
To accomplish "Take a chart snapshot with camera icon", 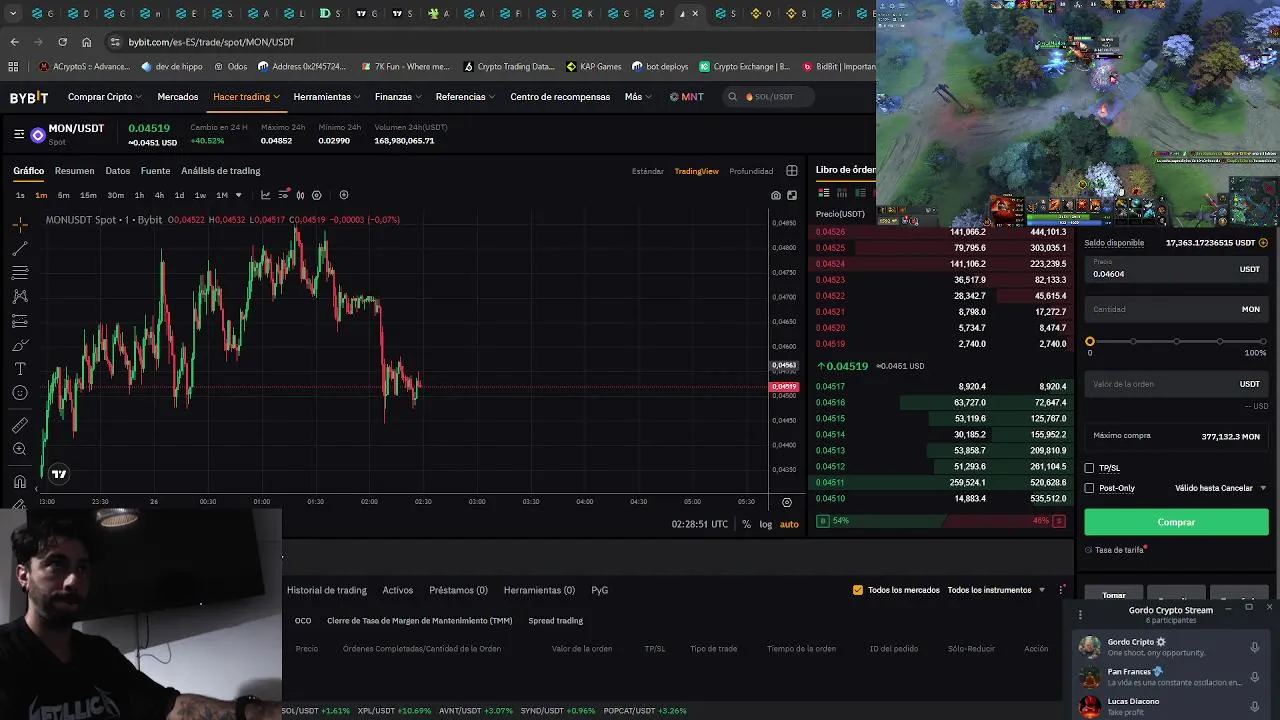I will tap(776, 195).
